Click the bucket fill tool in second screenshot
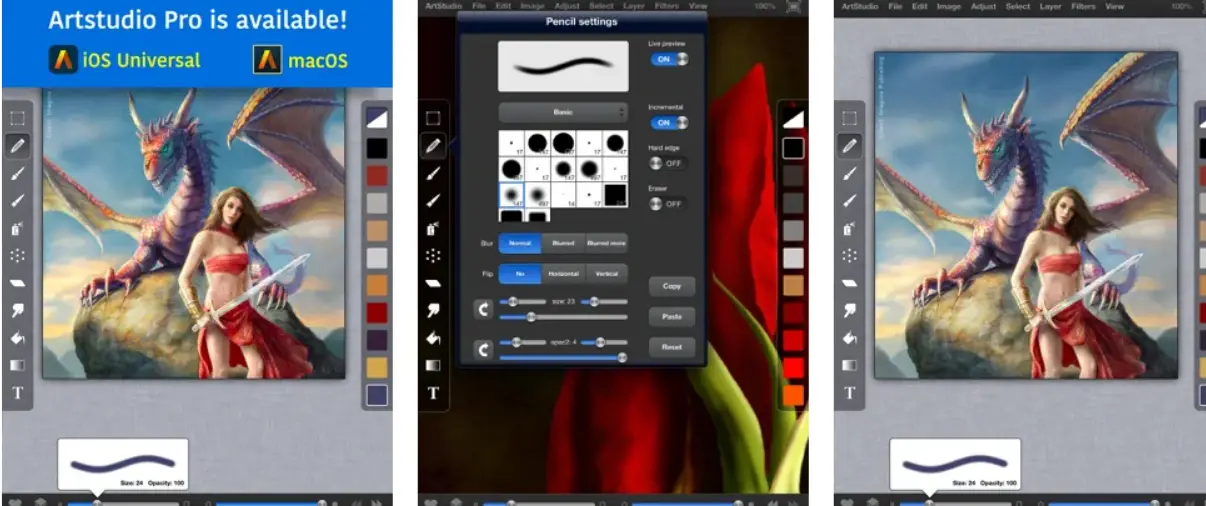 (x=433, y=338)
